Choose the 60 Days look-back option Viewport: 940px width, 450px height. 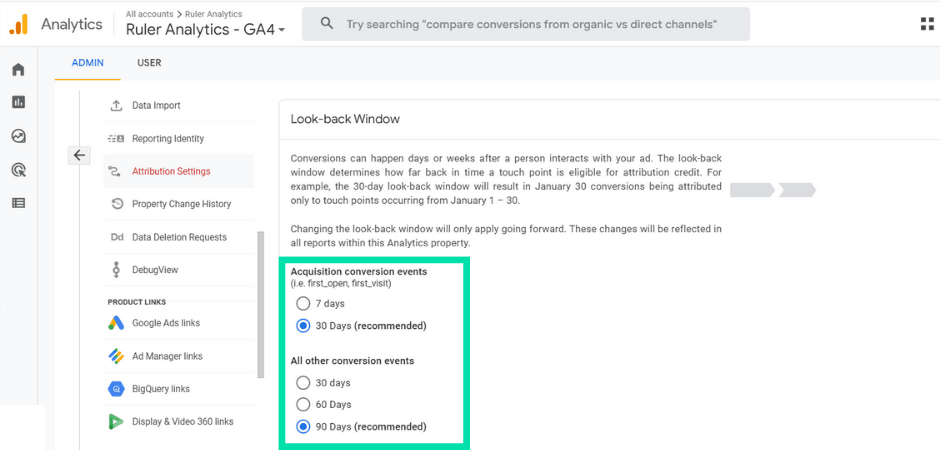point(303,405)
